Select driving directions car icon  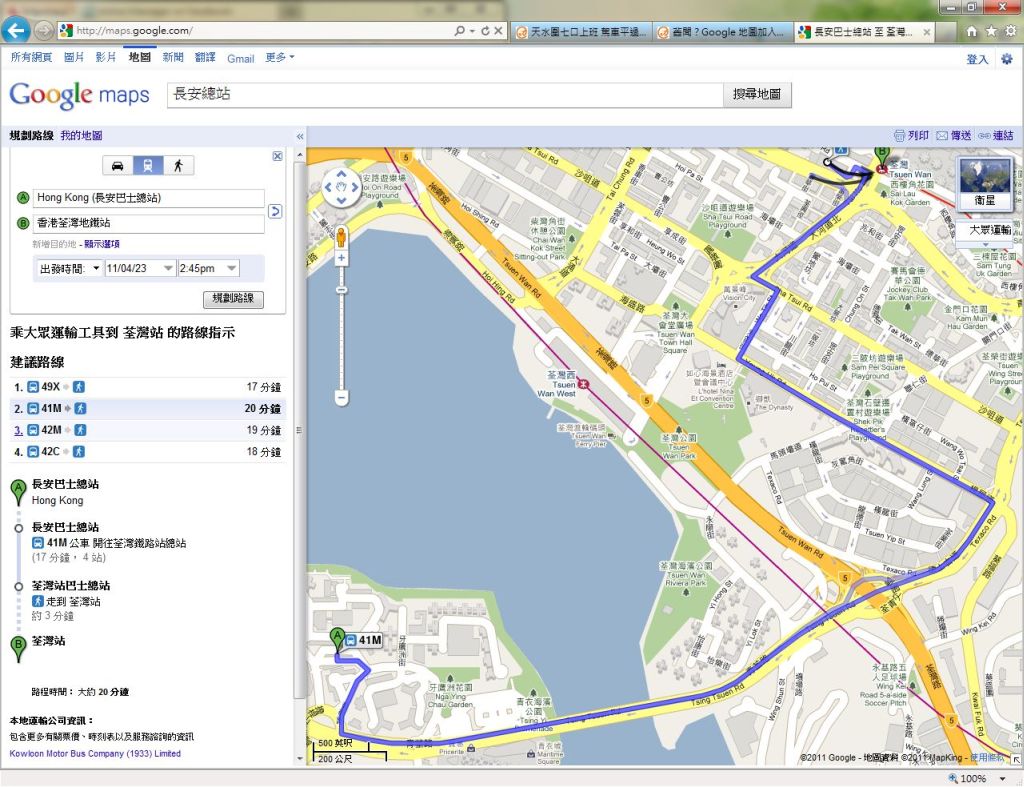point(118,166)
